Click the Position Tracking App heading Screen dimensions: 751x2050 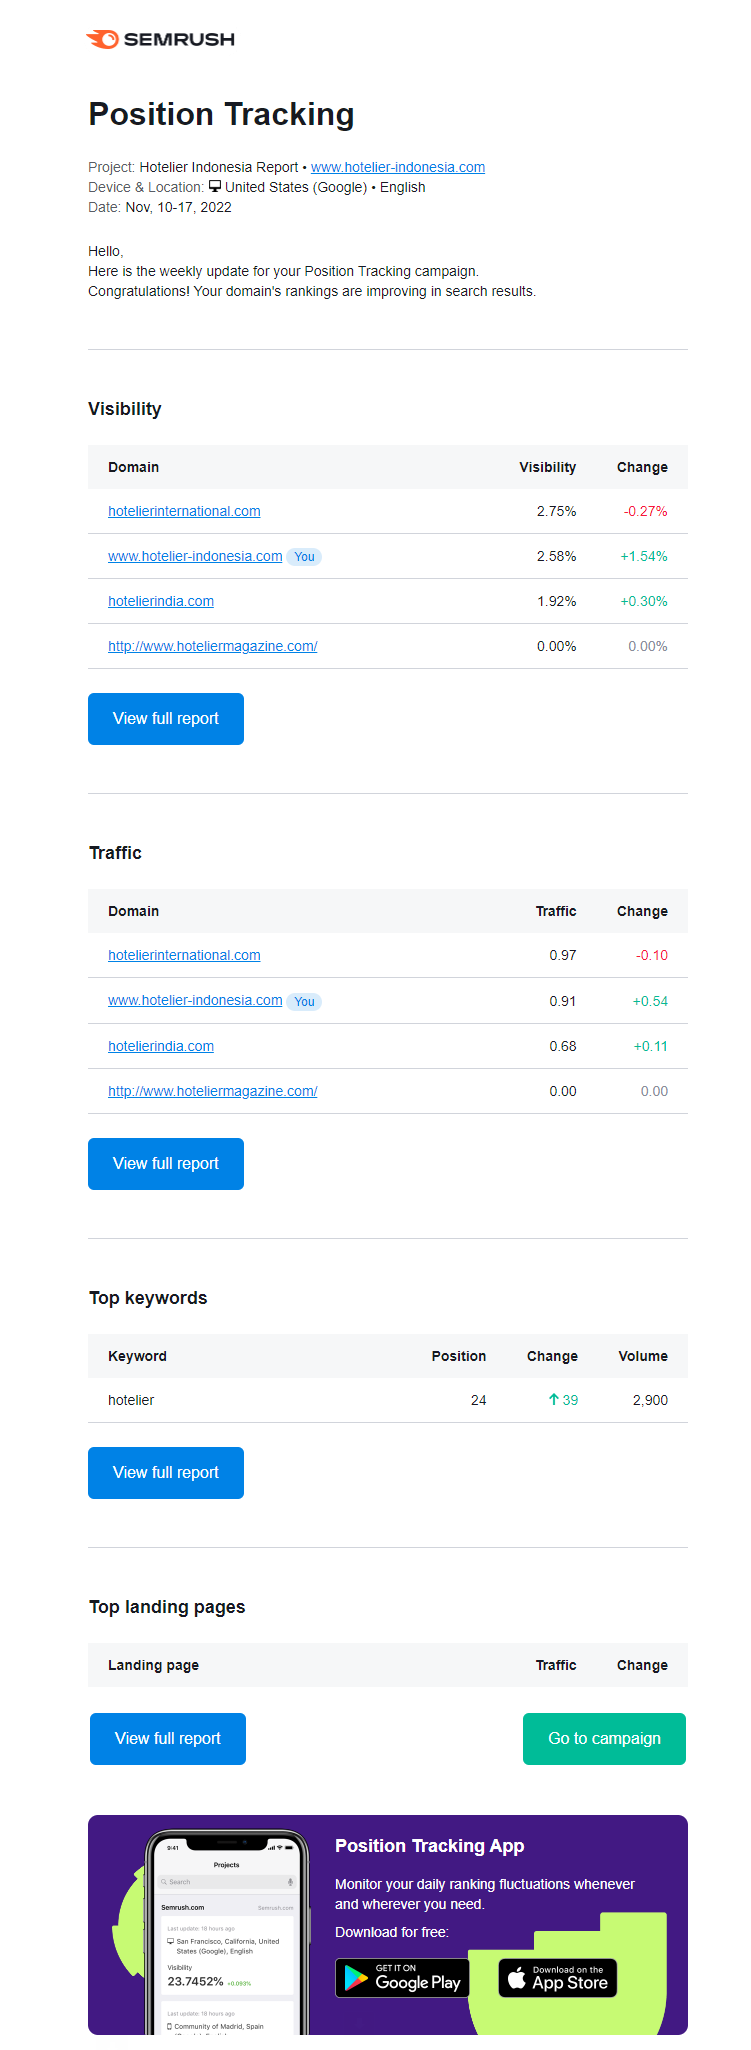430,1846
